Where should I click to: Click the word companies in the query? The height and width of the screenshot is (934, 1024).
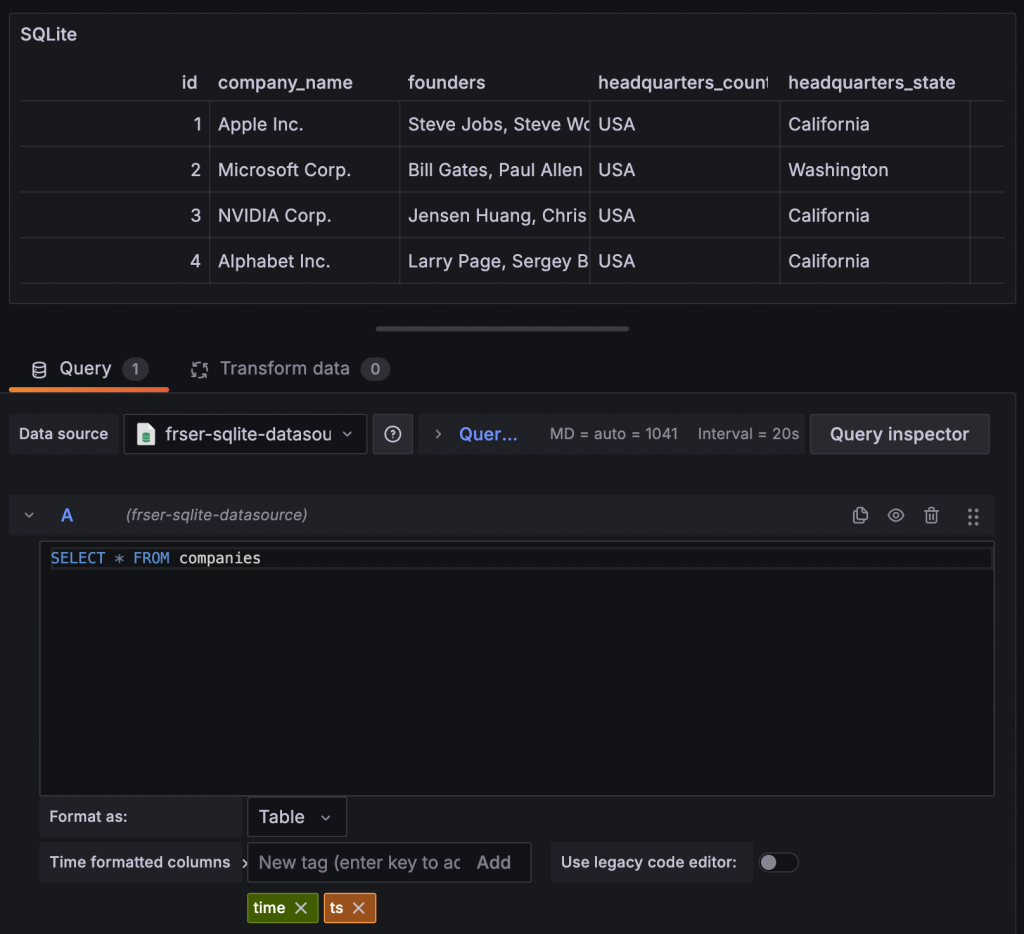tap(219, 558)
